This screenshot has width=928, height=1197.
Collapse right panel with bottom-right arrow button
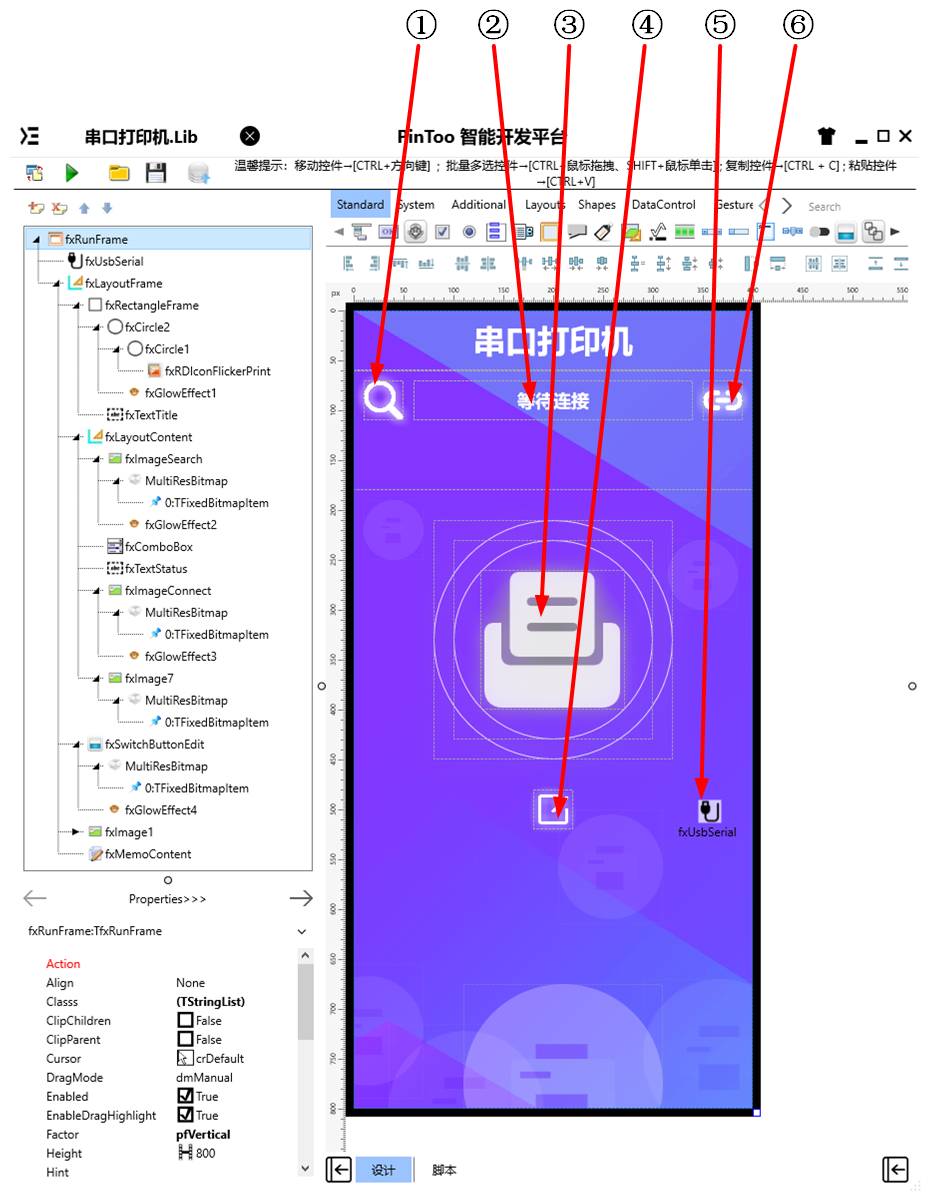pyautogui.click(x=895, y=1170)
